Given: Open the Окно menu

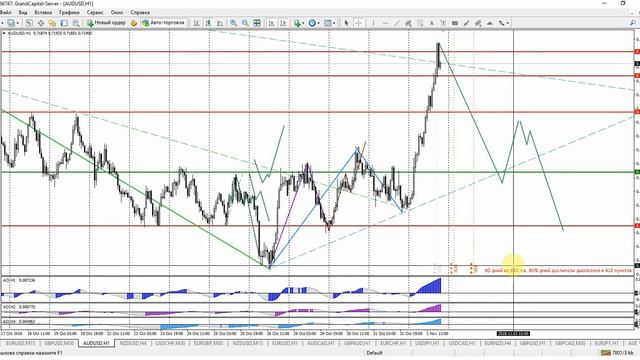Looking at the screenshot, I should [x=117, y=12].
